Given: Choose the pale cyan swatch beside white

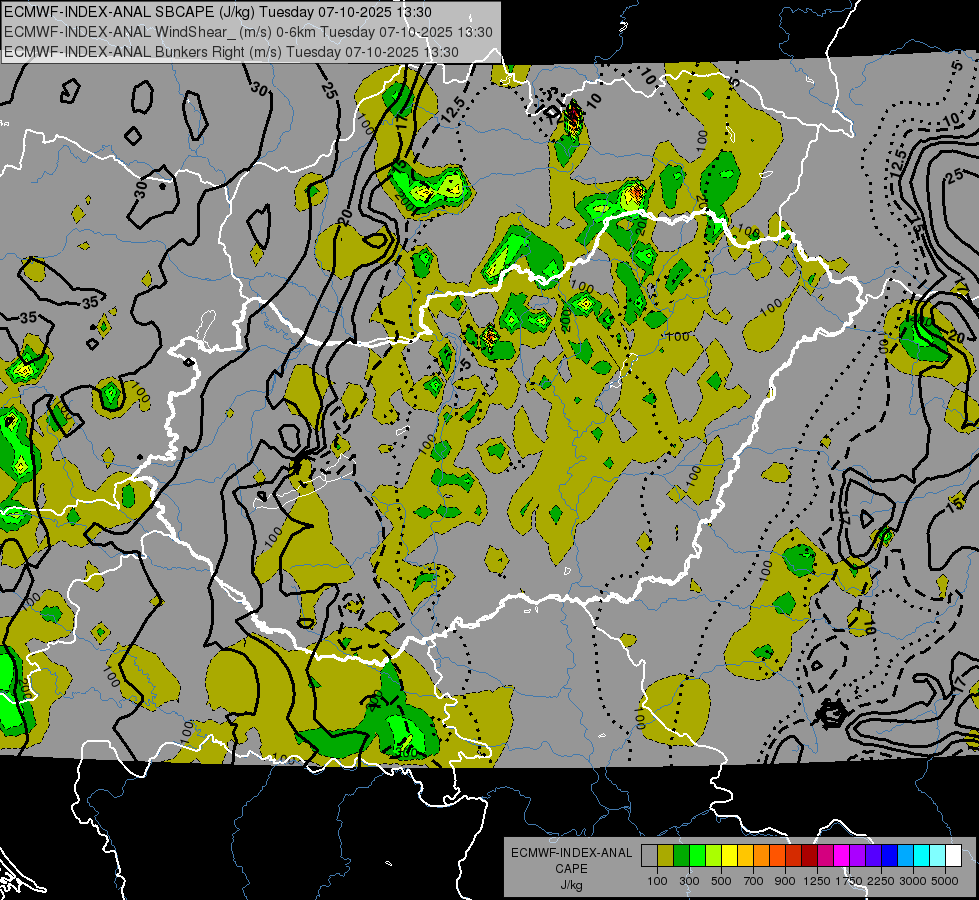Looking at the screenshot, I should click(937, 856).
